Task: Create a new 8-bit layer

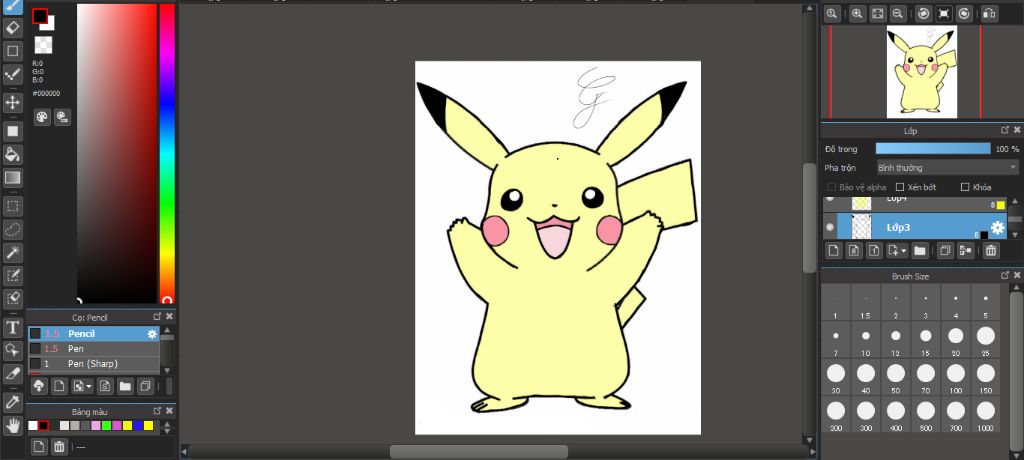Action: click(x=854, y=250)
